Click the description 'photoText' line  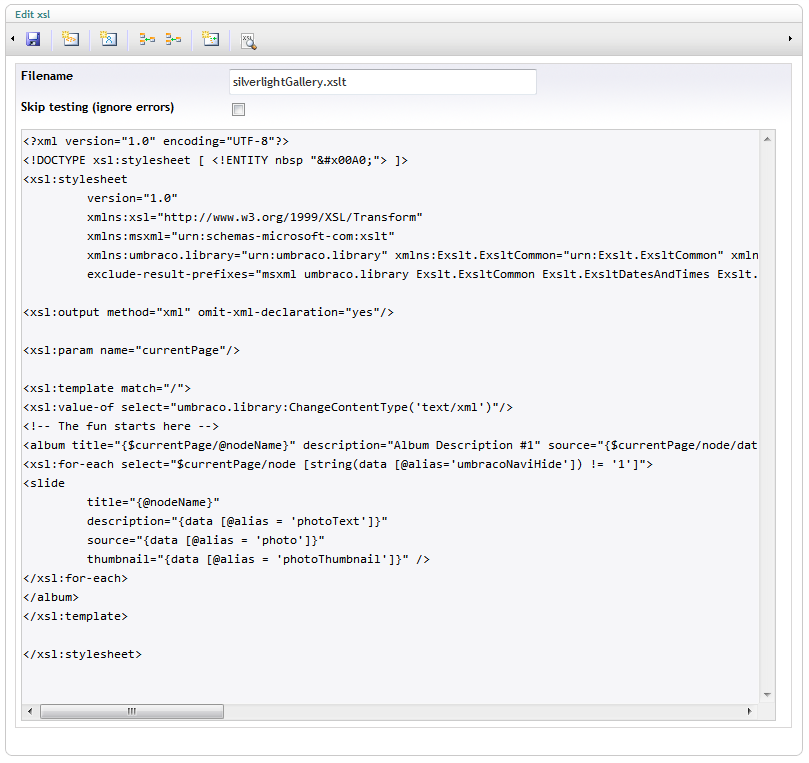237,522
